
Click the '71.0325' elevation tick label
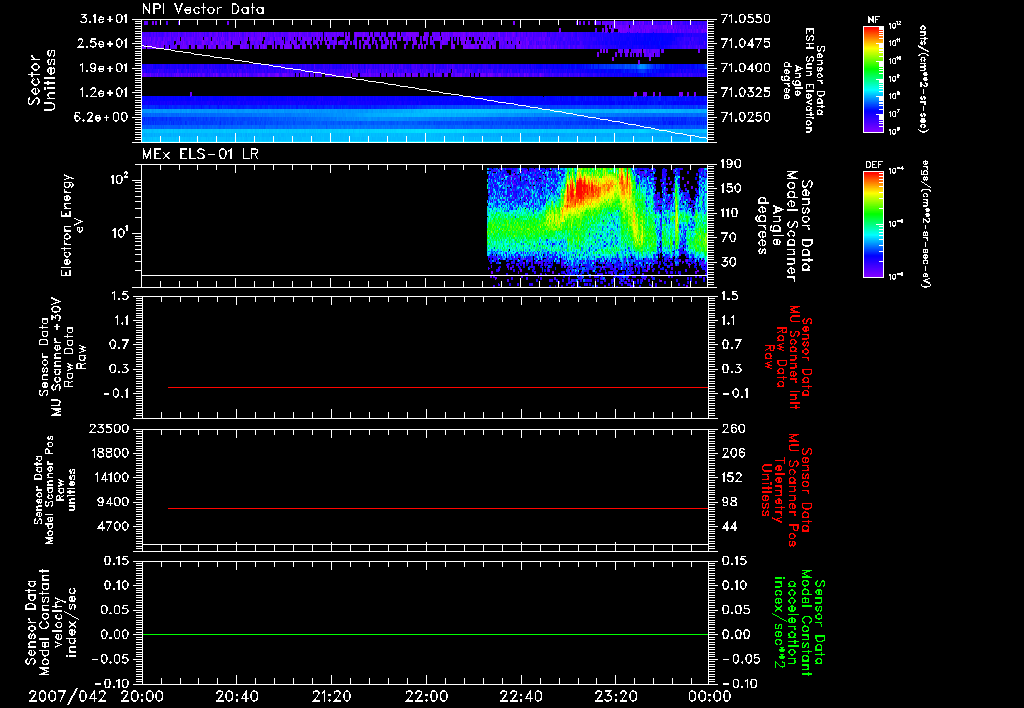[x=746, y=93]
